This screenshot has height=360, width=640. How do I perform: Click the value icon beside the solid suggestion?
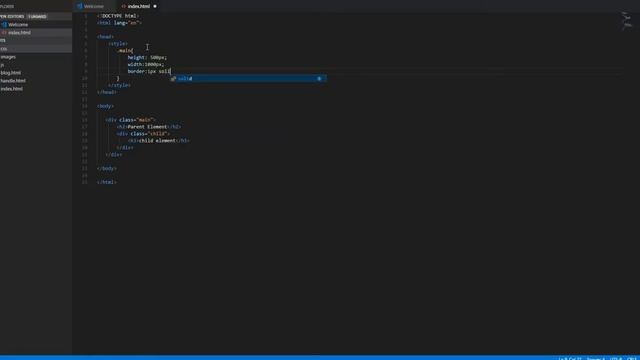(x=173, y=78)
